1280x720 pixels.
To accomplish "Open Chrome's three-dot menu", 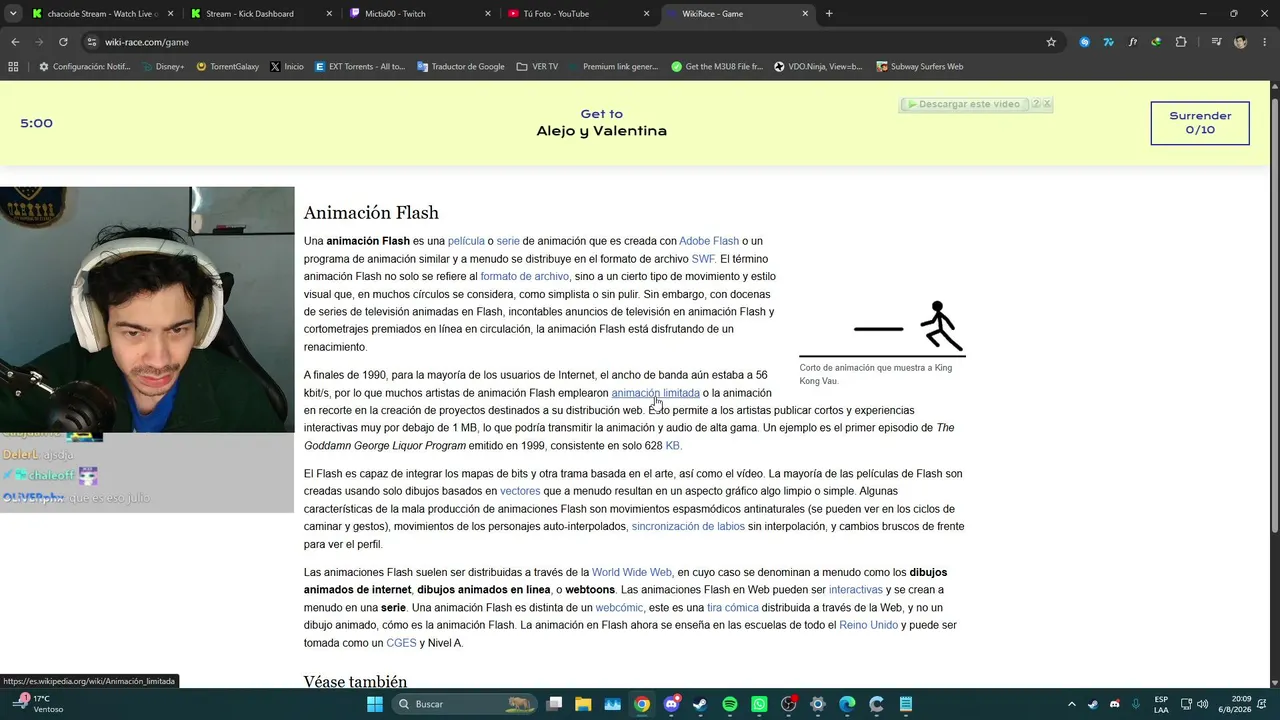I will (x=1264, y=42).
